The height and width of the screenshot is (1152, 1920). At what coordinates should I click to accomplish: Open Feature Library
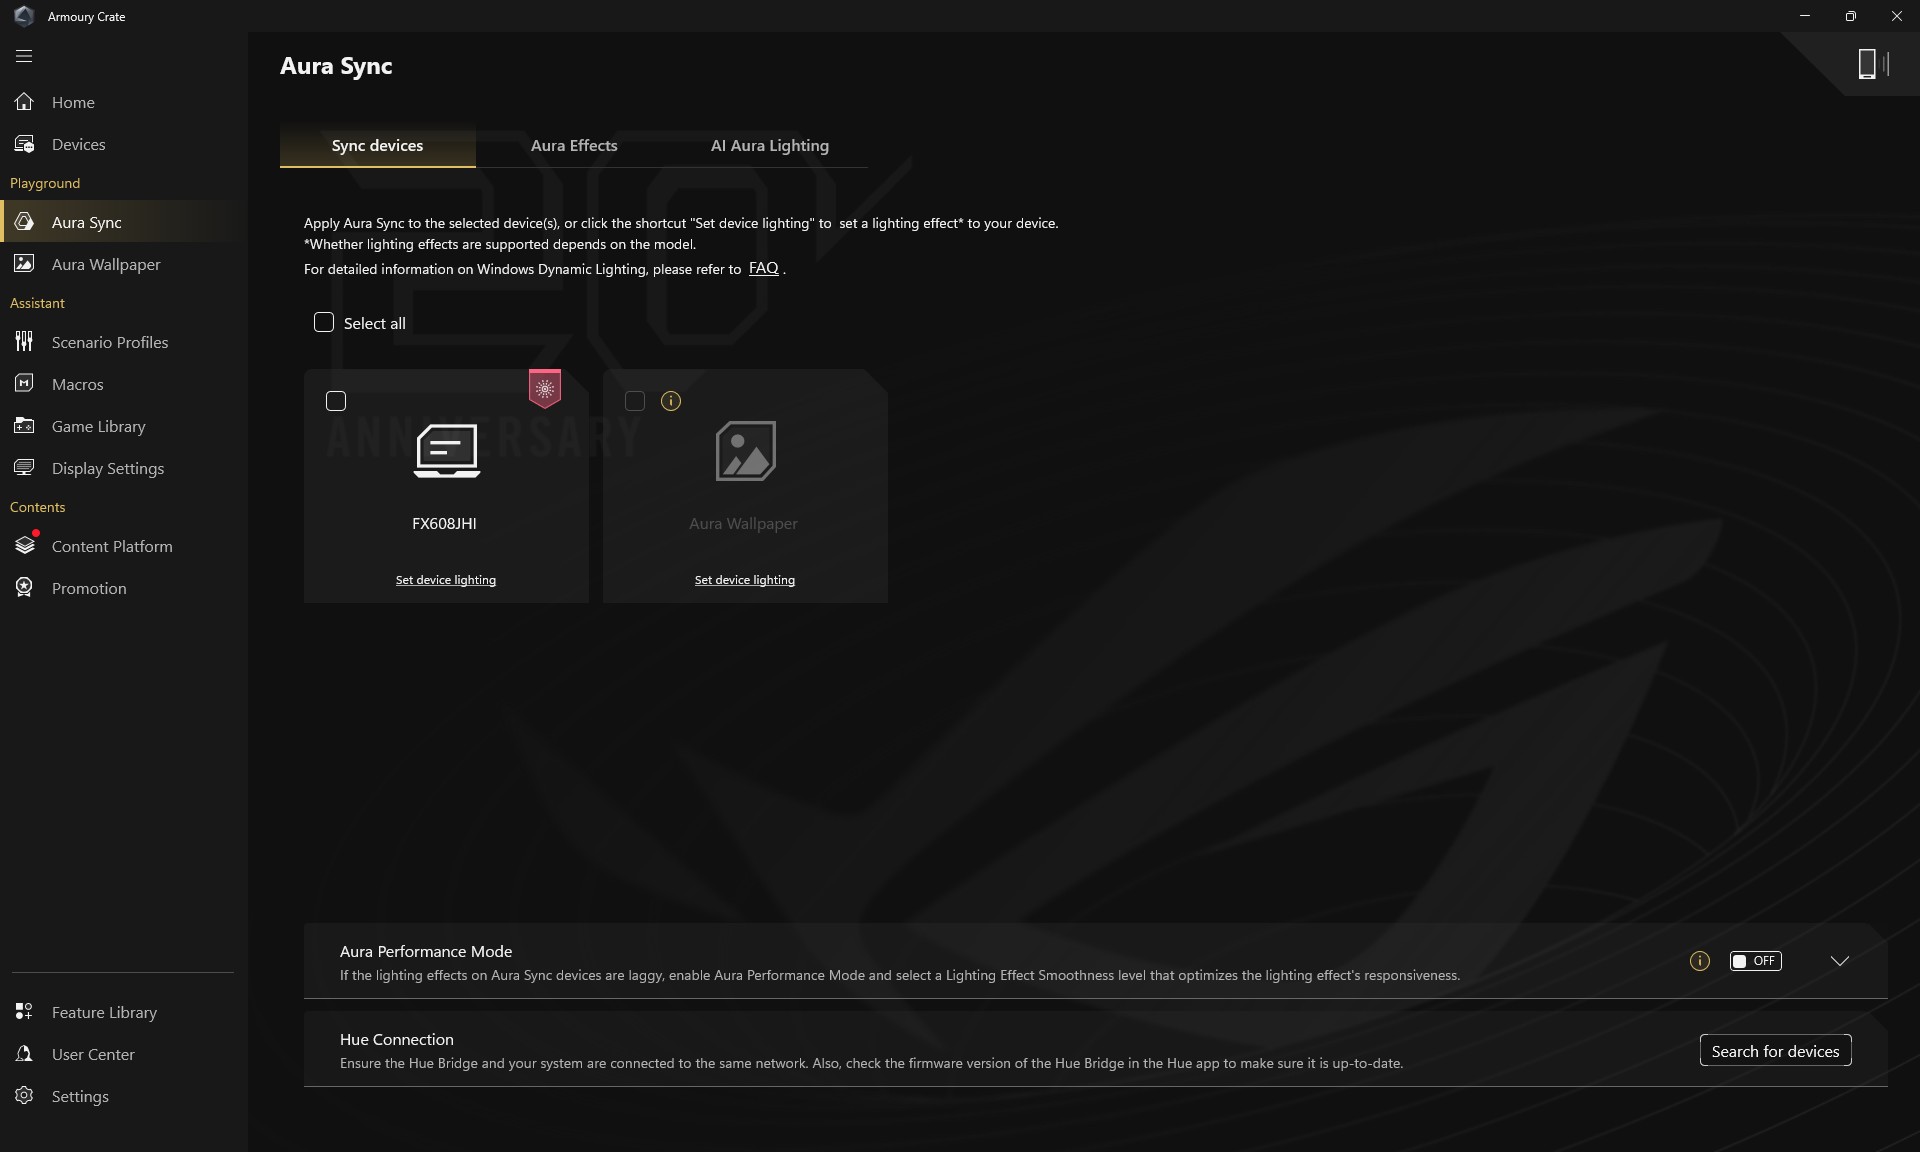(124, 1012)
